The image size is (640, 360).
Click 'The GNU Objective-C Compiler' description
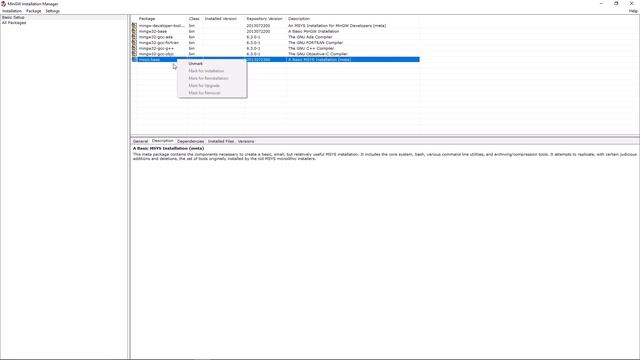point(318,54)
